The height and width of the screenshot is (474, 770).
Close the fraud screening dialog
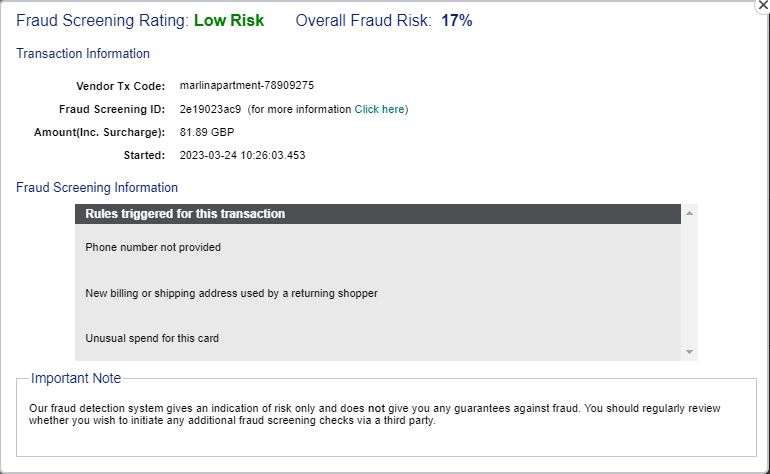point(764,5)
